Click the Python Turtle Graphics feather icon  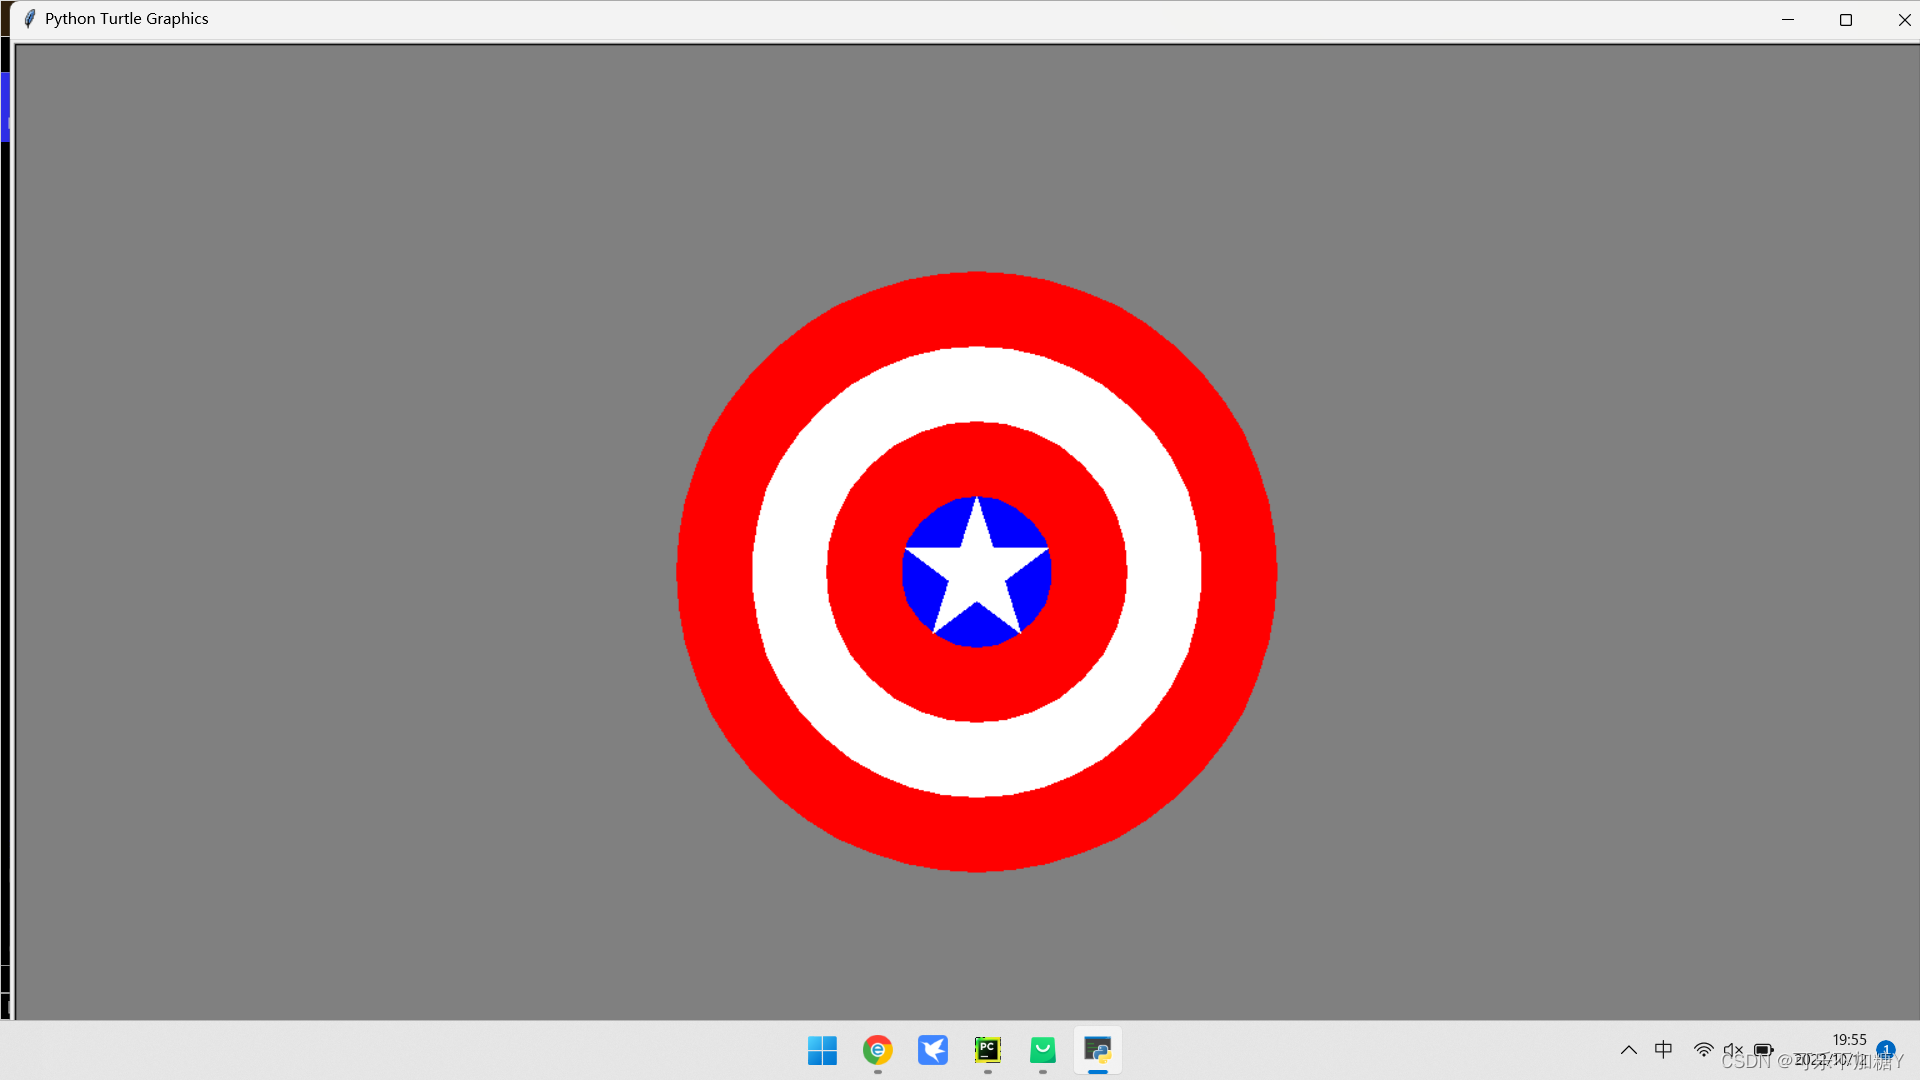(30, 18)
